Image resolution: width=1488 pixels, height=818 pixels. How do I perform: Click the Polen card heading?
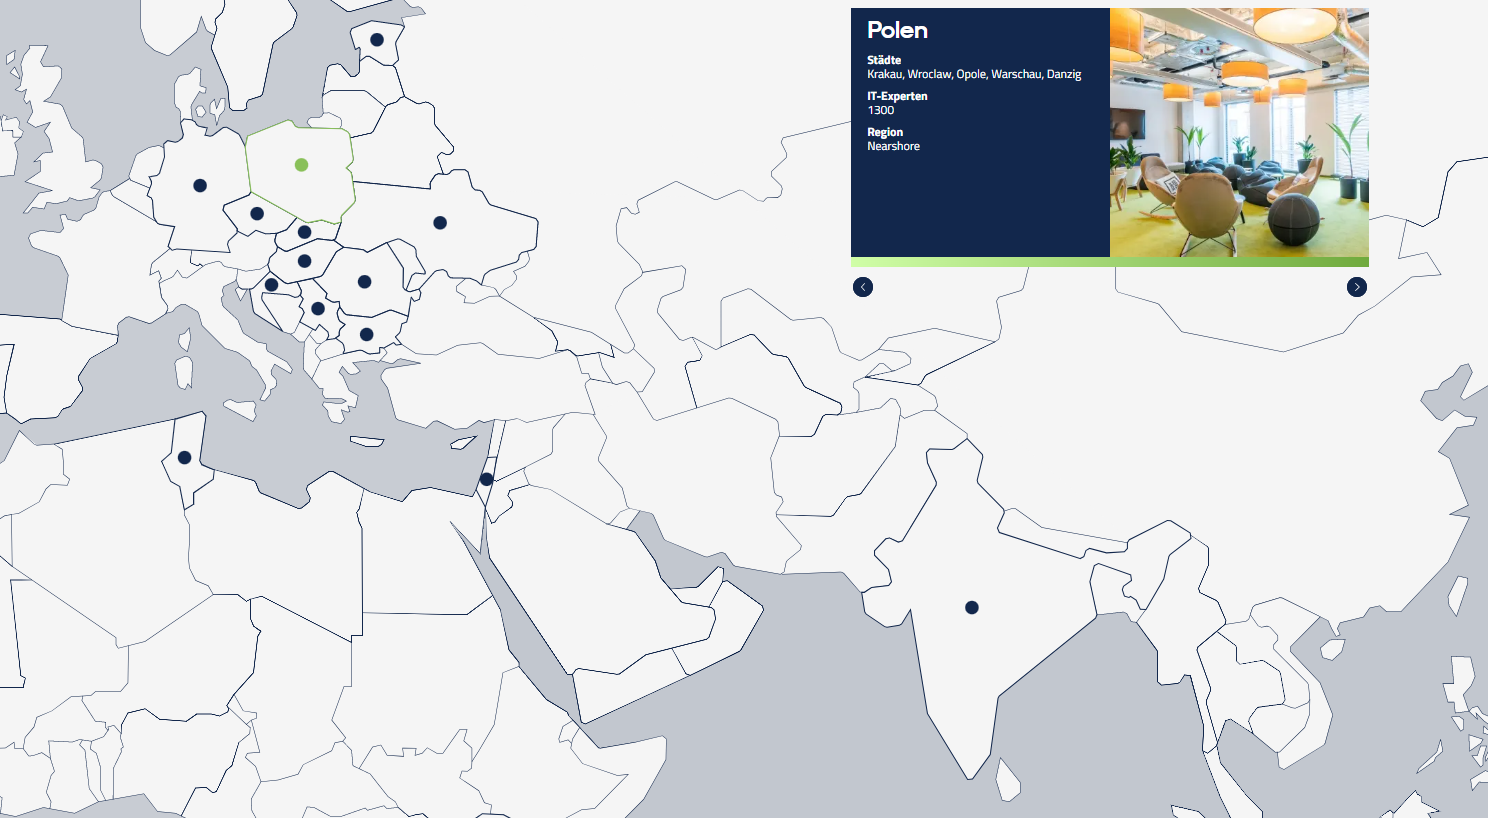(x=897, y=31)
